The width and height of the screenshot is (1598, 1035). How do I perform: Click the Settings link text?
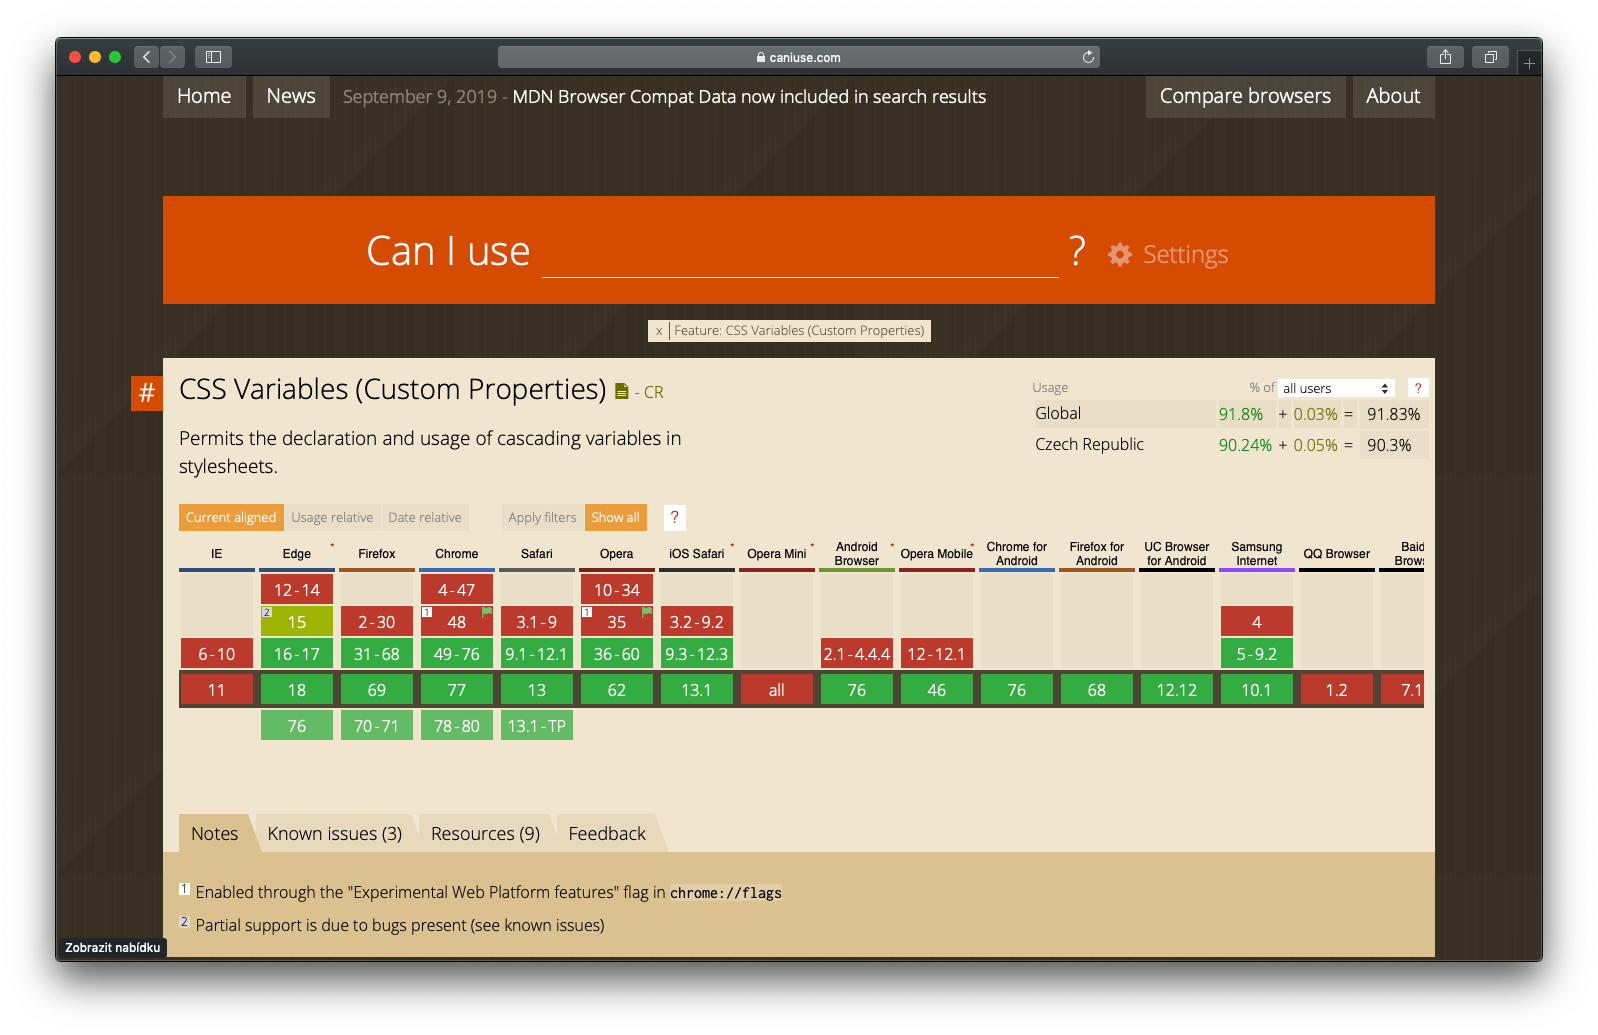(1185, 254)
